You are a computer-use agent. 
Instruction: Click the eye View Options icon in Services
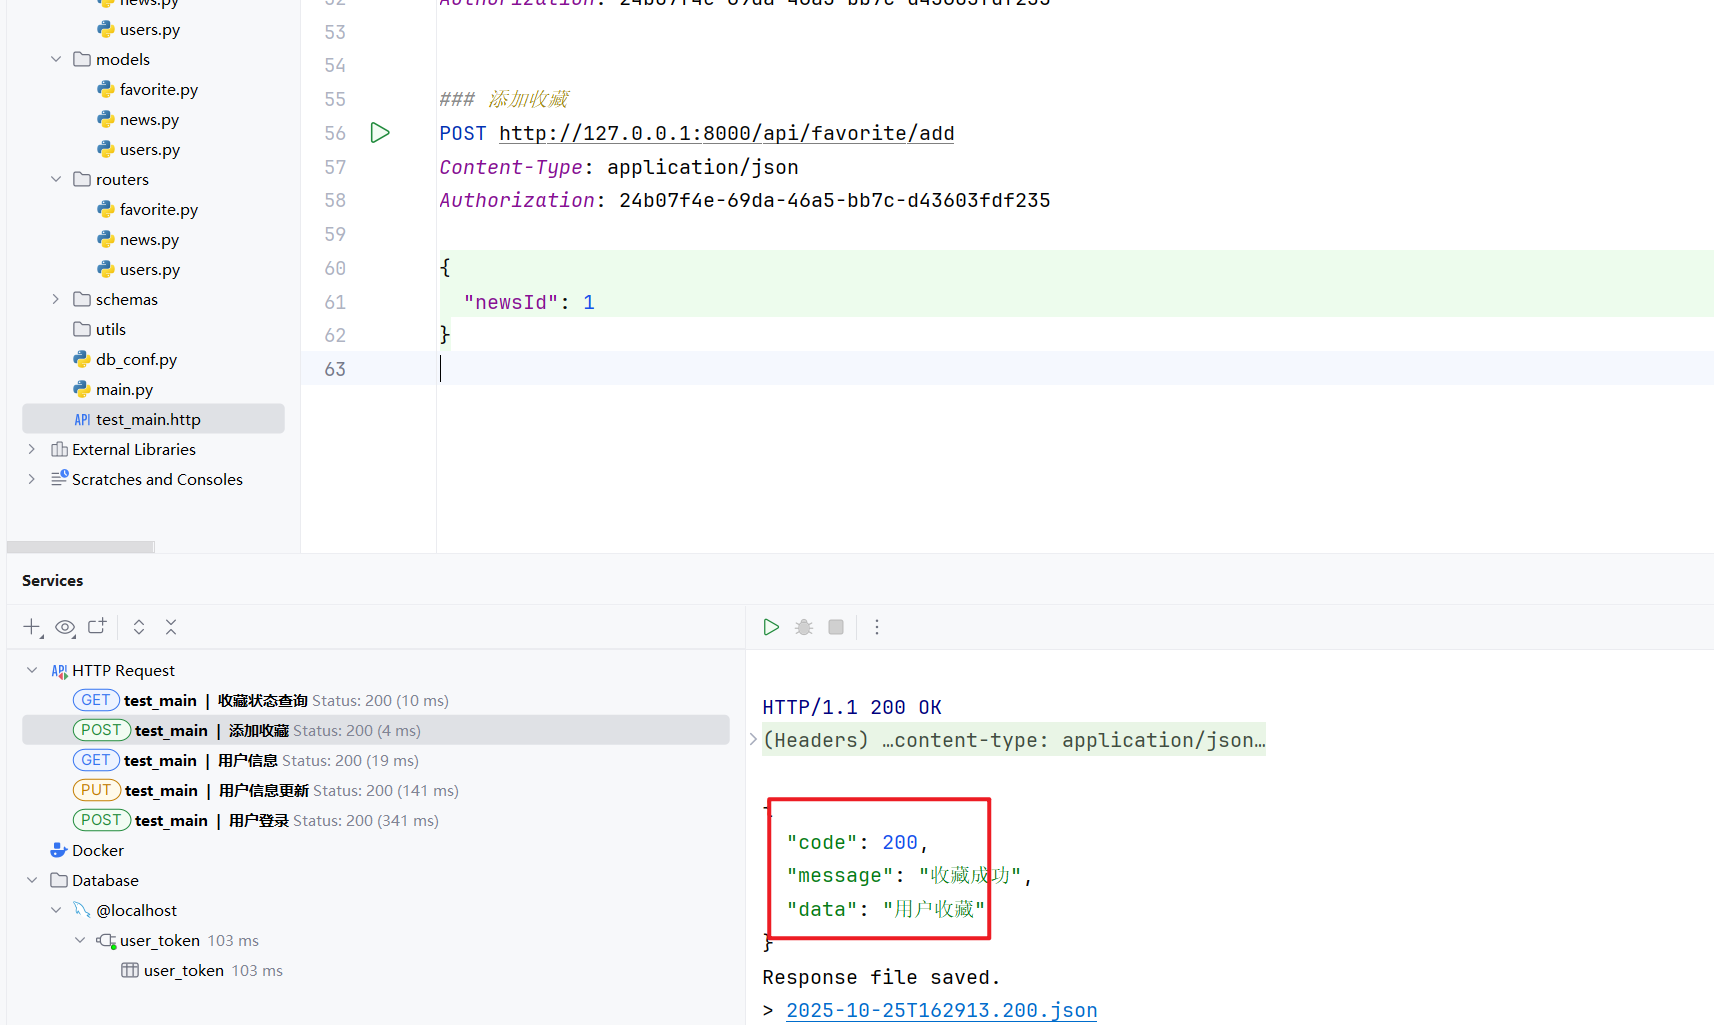click(65, 627)
